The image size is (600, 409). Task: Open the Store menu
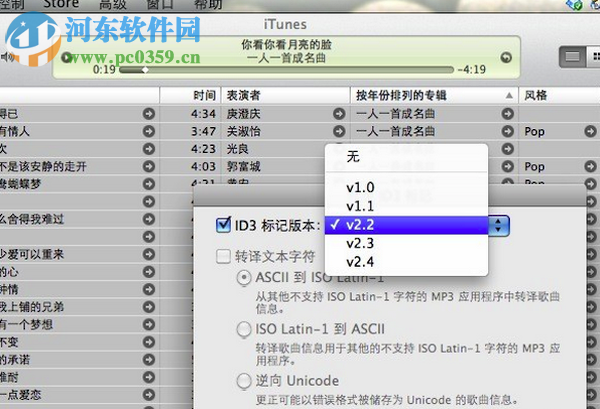[x=61, y=4]
